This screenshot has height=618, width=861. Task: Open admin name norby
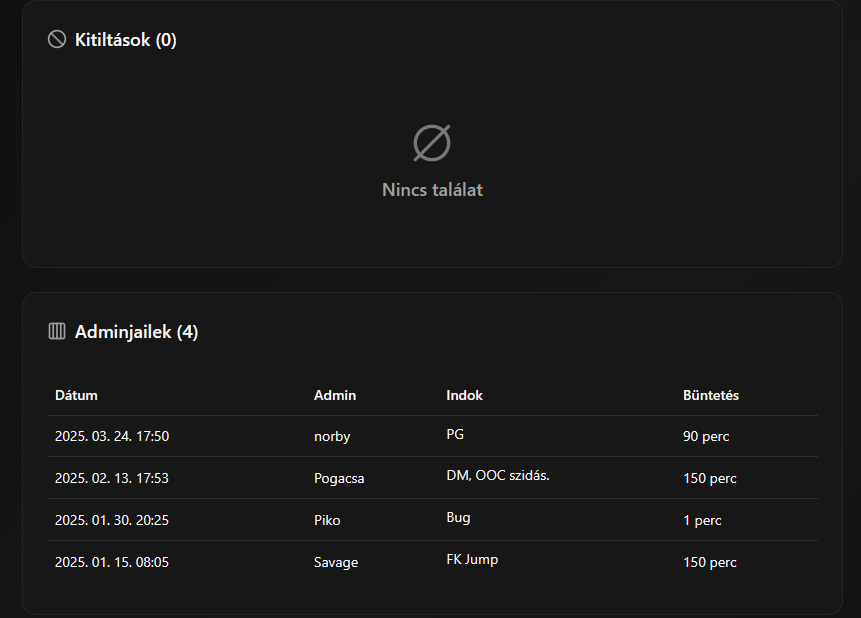coord(332,437)
